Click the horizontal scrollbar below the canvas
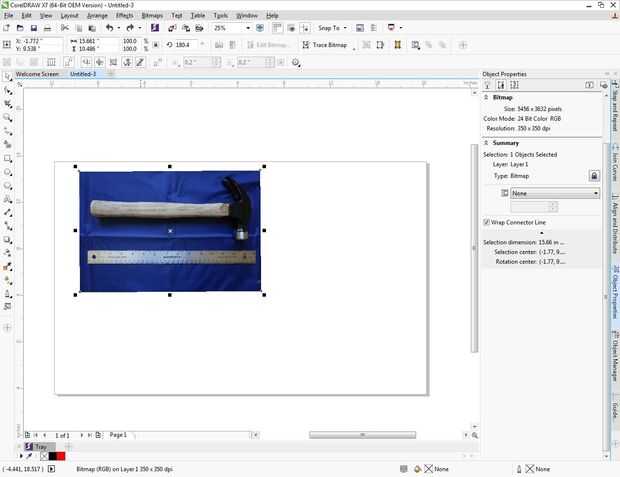The width and height of the screenshot is (620, 477). pyautogui.click(x=362, y=435)
